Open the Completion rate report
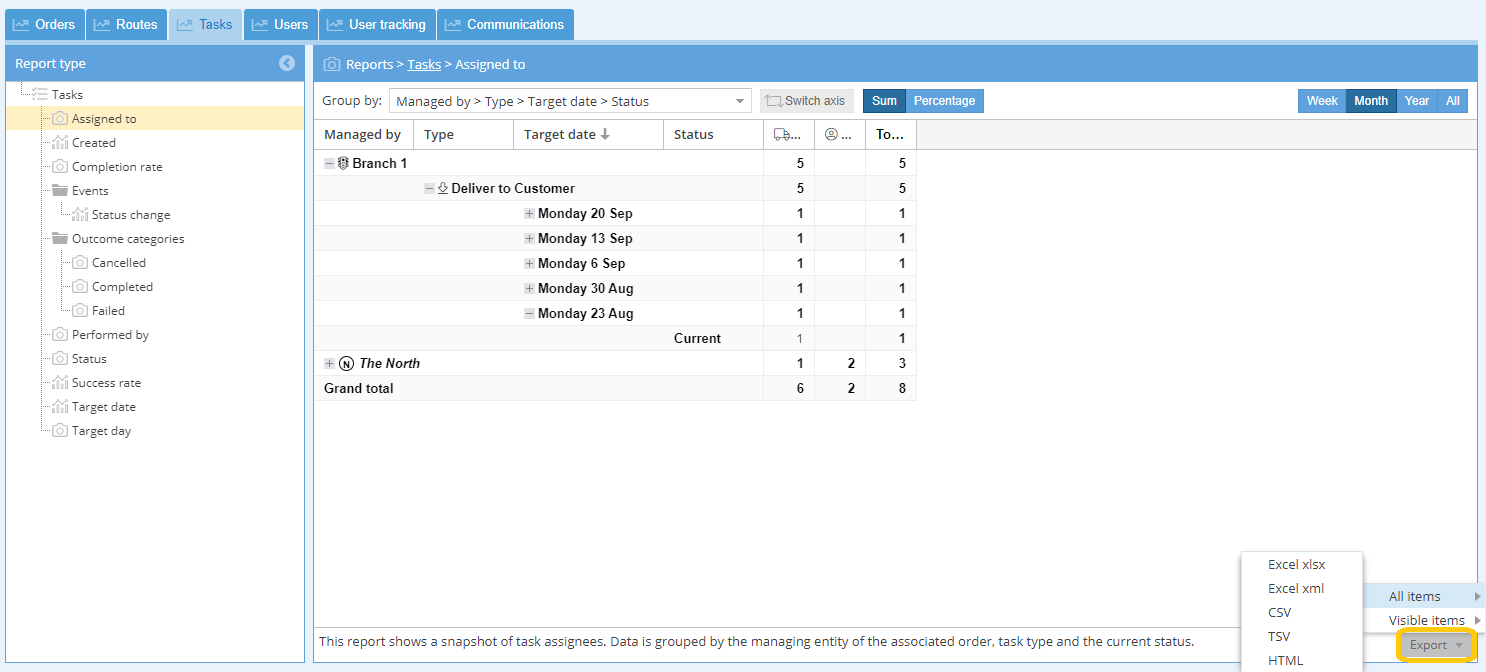The image size is (1486, 672). [116, 167]
